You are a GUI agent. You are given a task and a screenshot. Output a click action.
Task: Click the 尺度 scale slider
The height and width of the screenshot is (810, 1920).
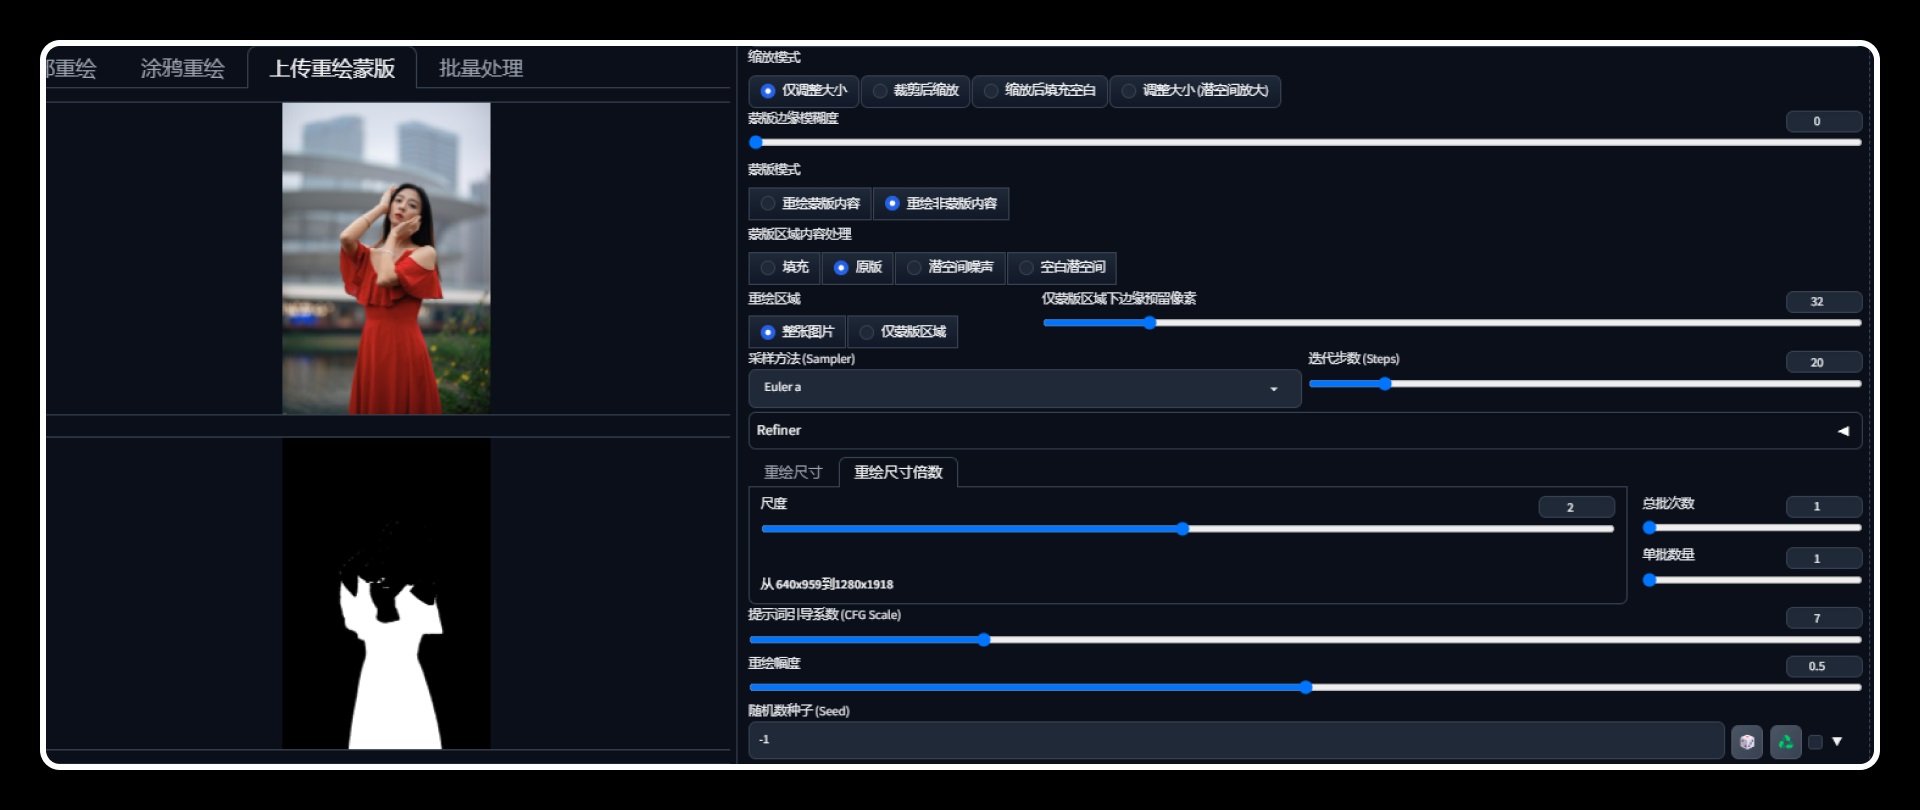(1187, 529)
